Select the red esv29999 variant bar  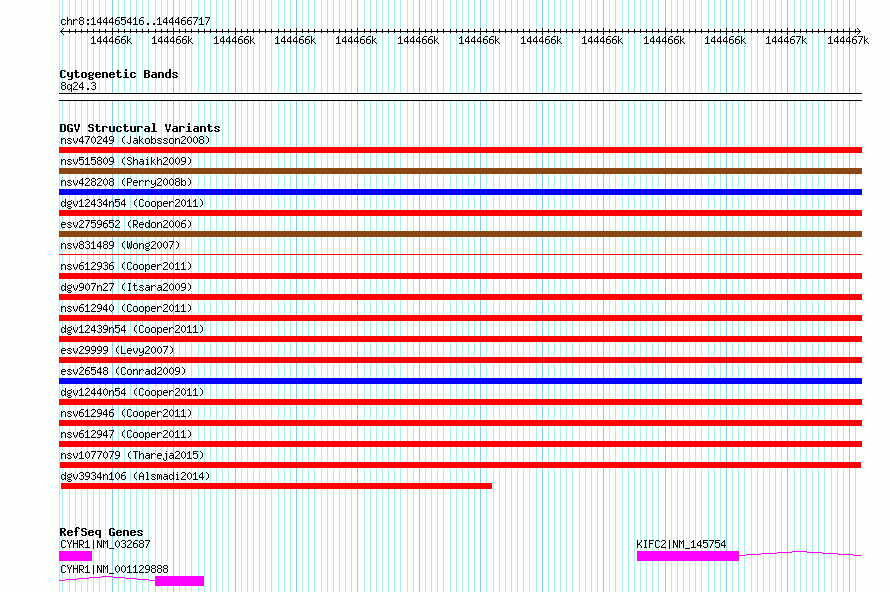tap(460, 360)
